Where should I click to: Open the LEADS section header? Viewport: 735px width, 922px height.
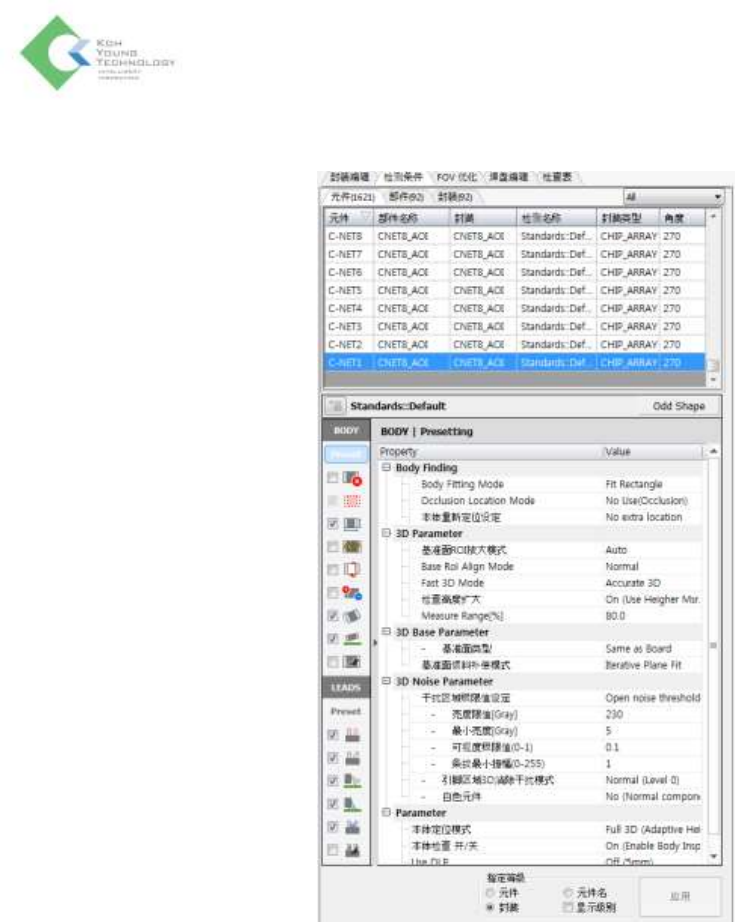pyautogui.click(x=346, y=687)
